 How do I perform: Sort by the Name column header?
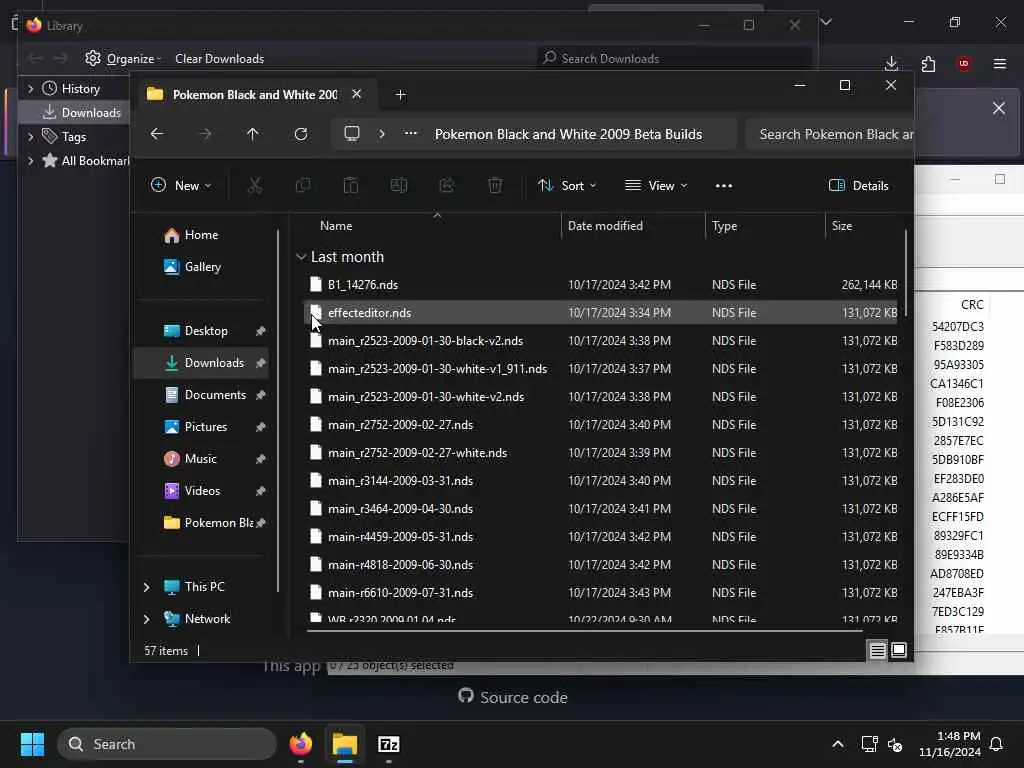(336, 226)
